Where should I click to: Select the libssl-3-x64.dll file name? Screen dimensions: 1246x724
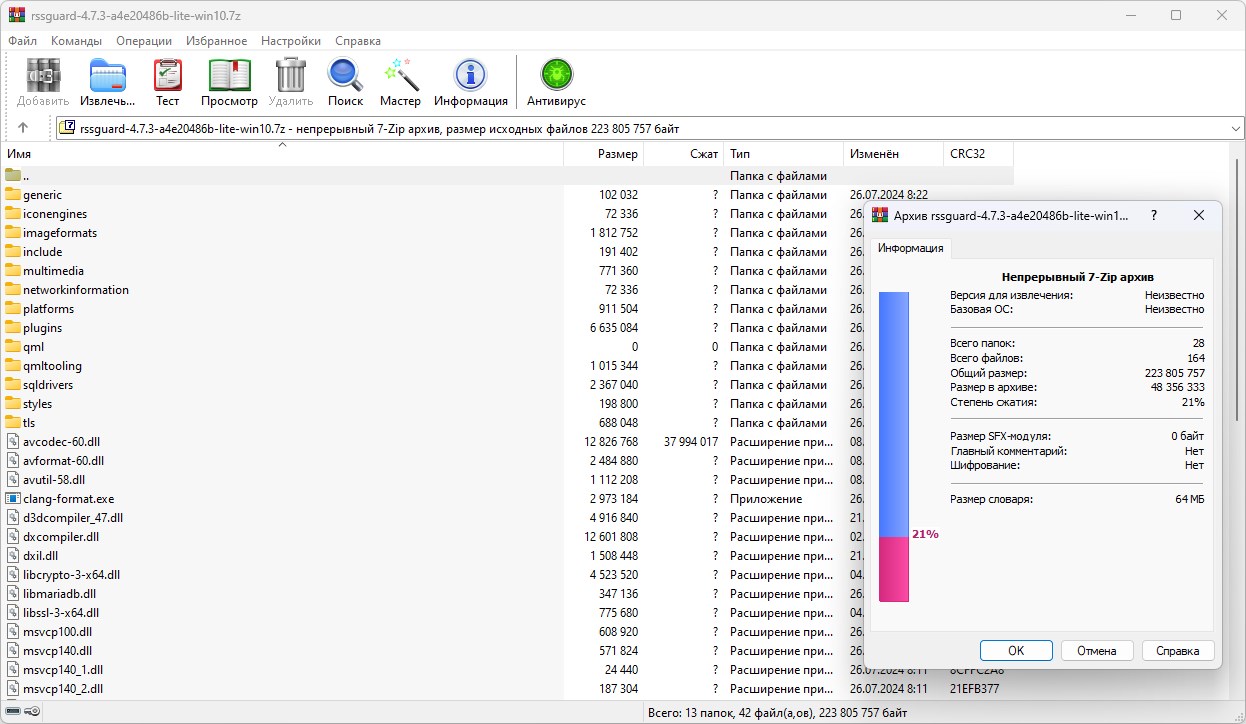[61, 613]
